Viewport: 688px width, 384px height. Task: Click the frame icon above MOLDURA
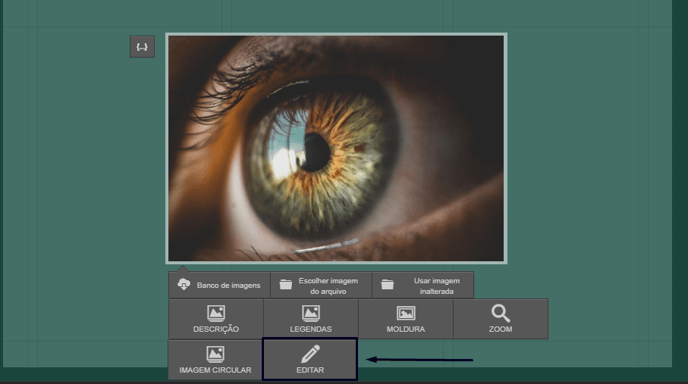click(x=406, y=313)
